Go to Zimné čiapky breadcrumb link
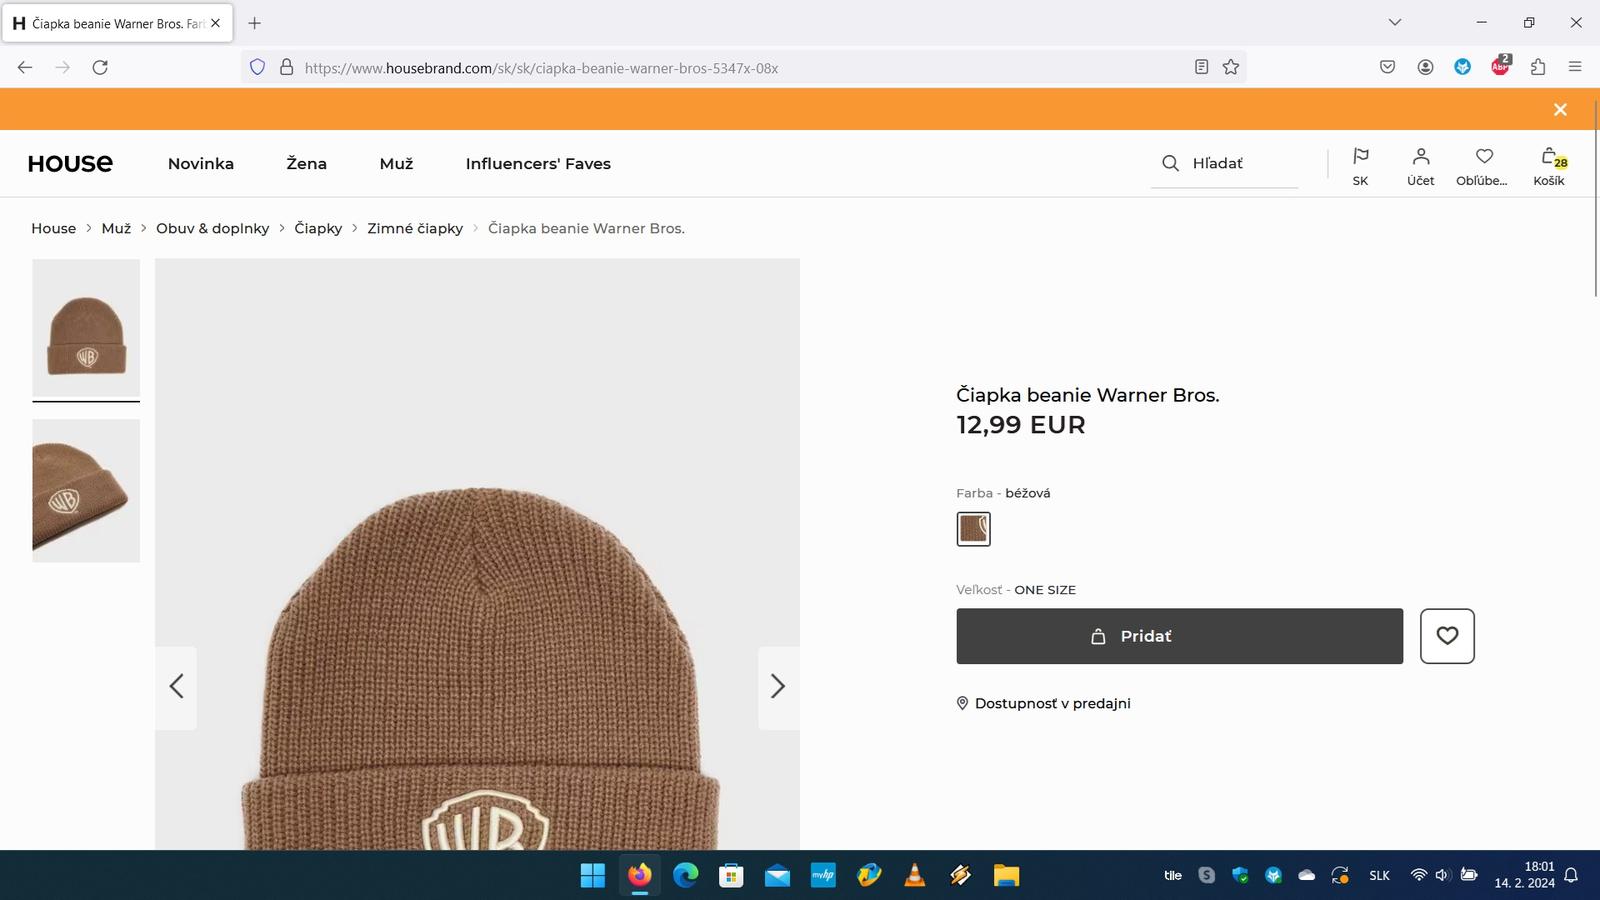Viewport: 1600px width, 900px height. click(415, 229)
